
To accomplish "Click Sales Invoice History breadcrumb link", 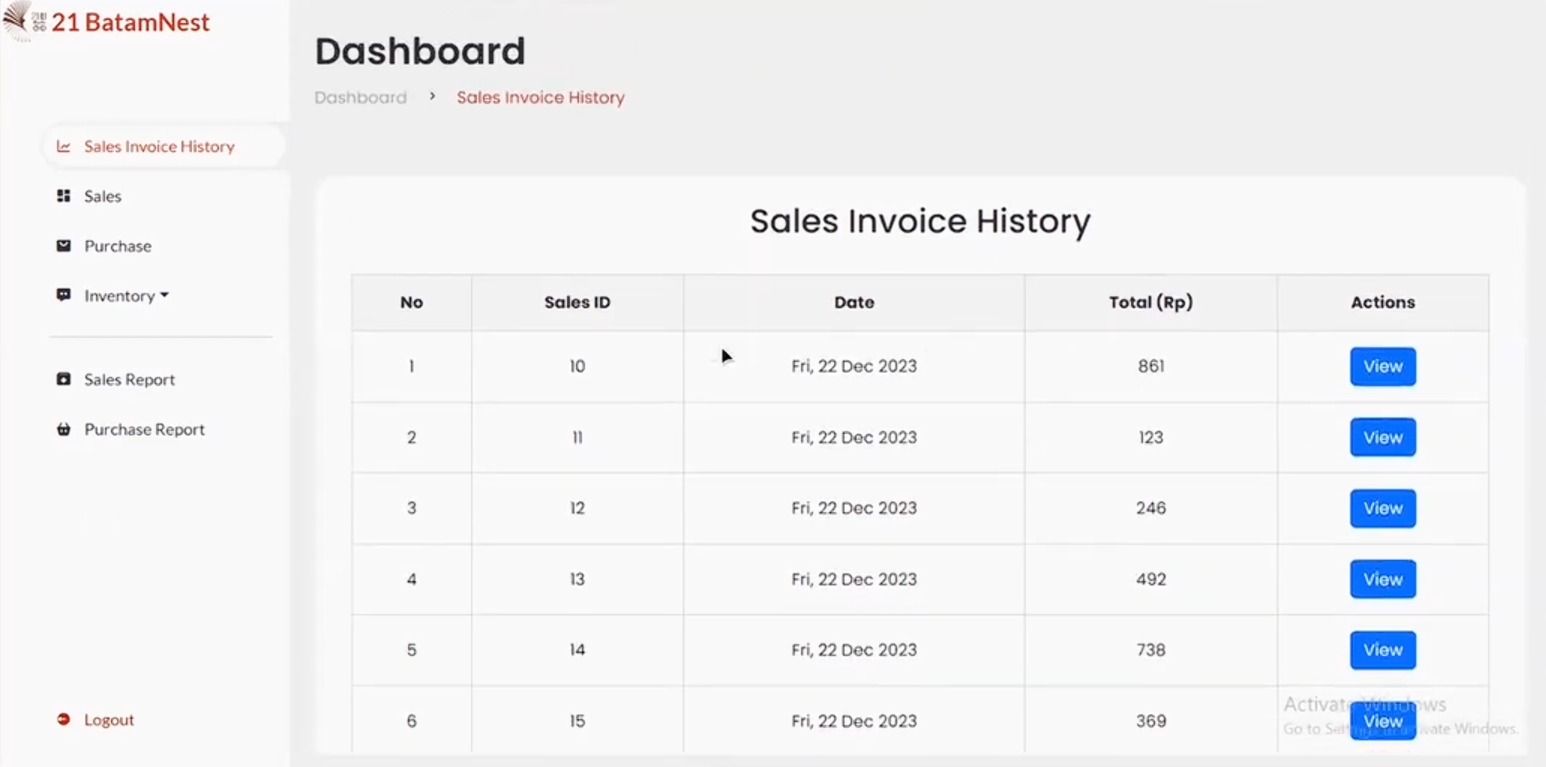I will tap(540, 98).
